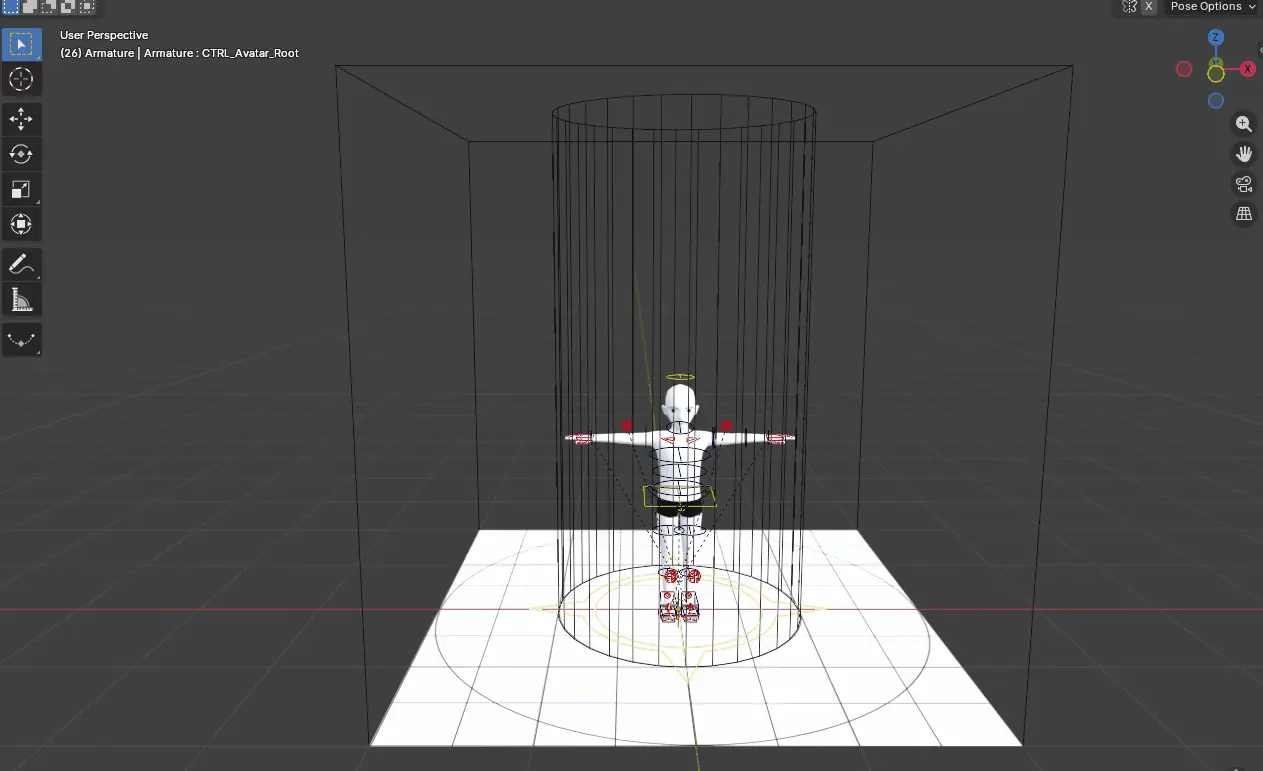Image resolution: width=1263 pixels, height=771 pixels.
Task: Select the Annotate pencil tool
Action: [21, 264]
